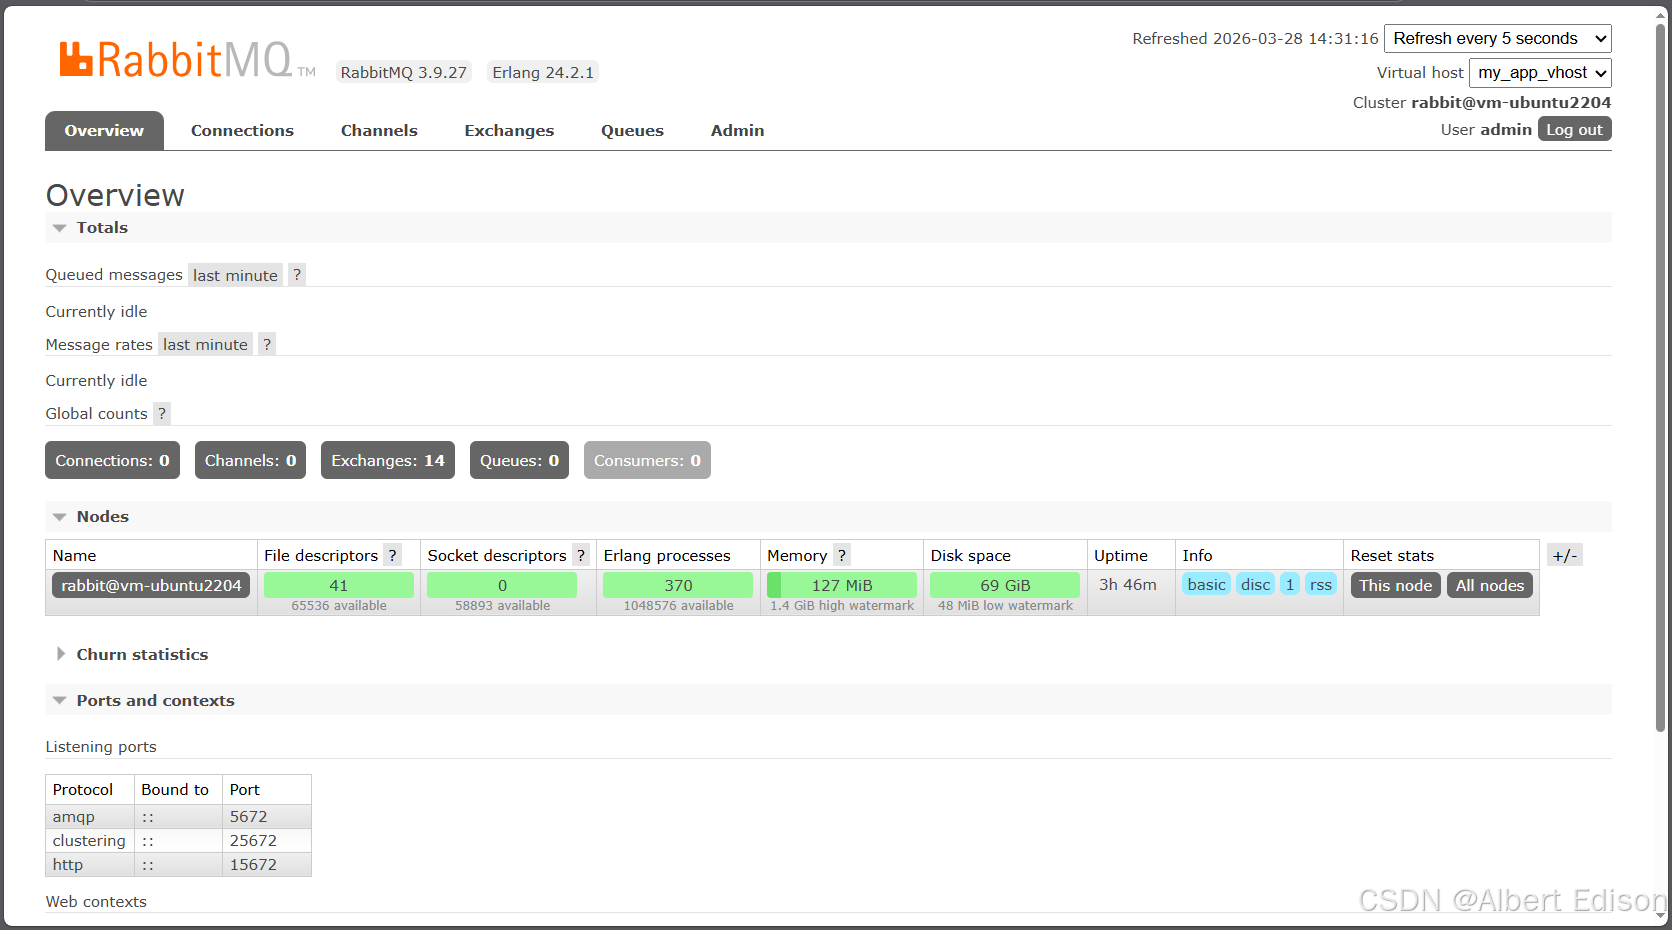
Task: Open the Exchanges: 14 count
Action: click(x=388, y=460)
